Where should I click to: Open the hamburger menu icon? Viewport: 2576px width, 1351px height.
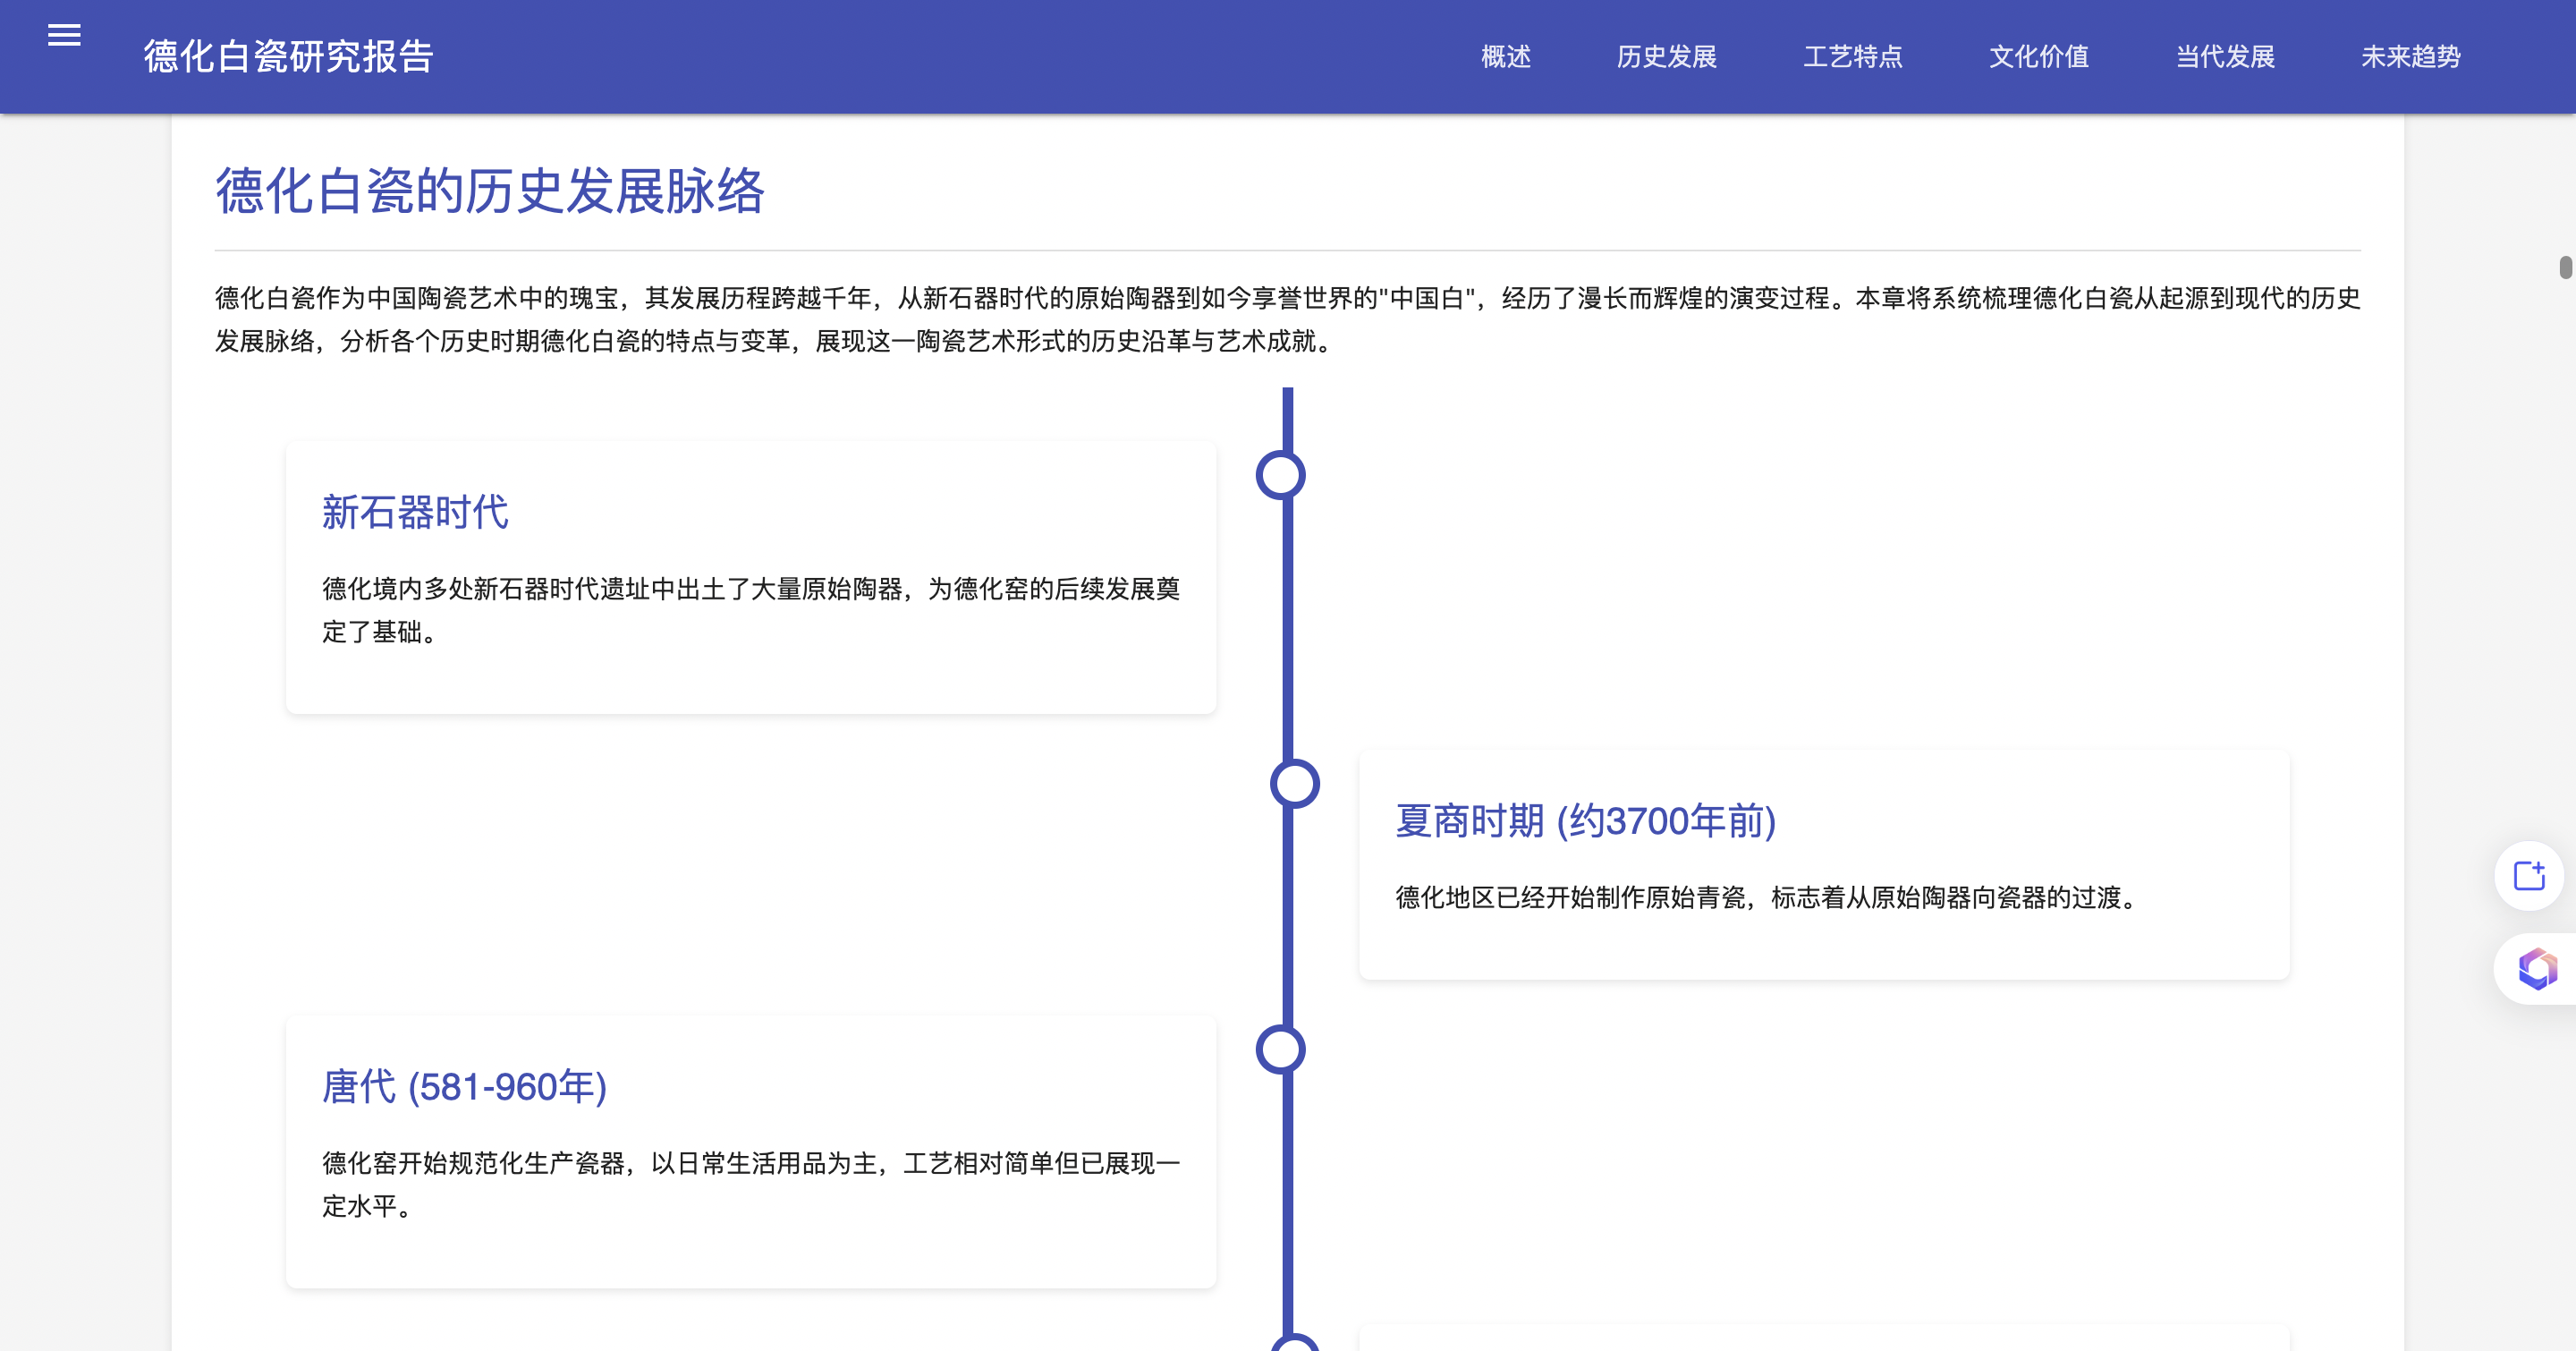pyautogui.click(x=64, y=35)
